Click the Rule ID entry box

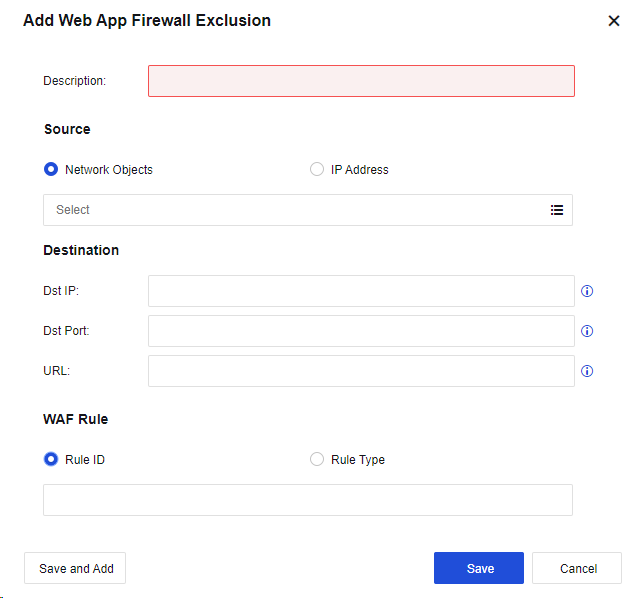click(307, 500)
